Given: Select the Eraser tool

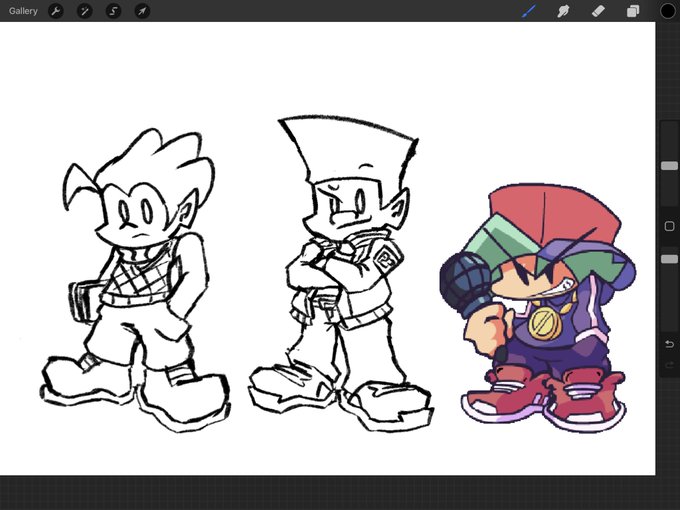Looking at the screenshot, I should pos(598,11).
